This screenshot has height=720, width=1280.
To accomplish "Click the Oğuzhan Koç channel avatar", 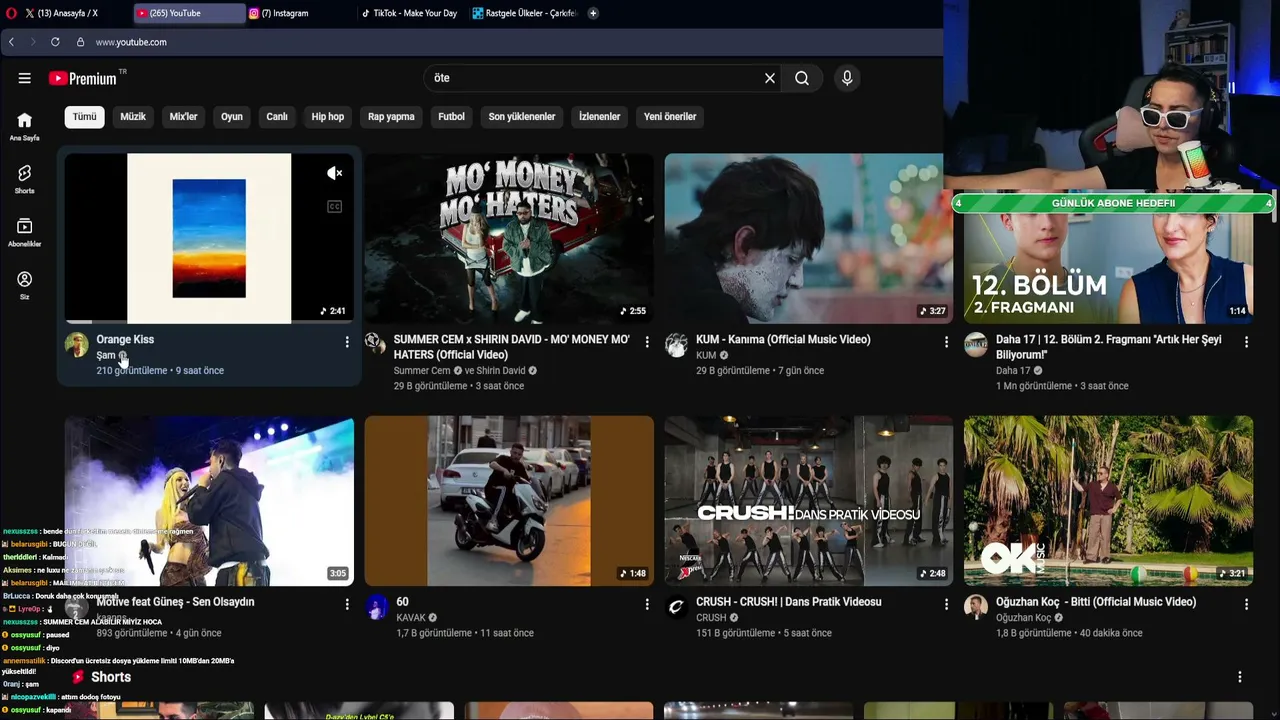I will point(976,607).
